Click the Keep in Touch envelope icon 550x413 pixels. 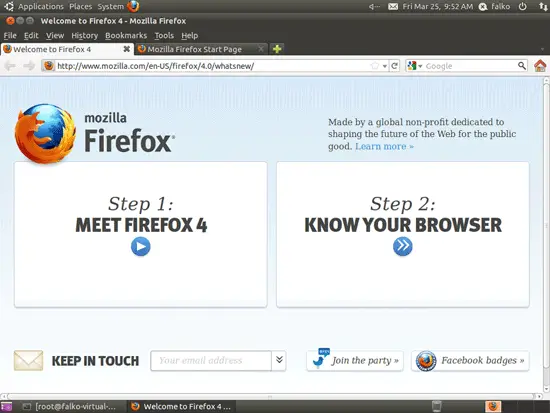point(28,360)
